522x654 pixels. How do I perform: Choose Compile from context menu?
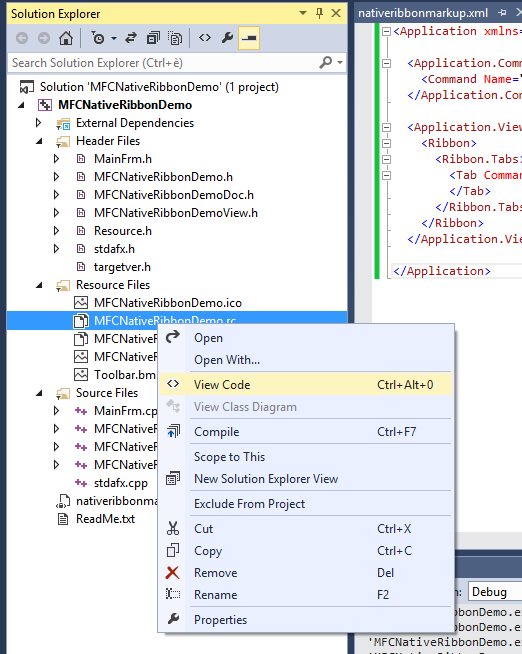pos(306,432)
